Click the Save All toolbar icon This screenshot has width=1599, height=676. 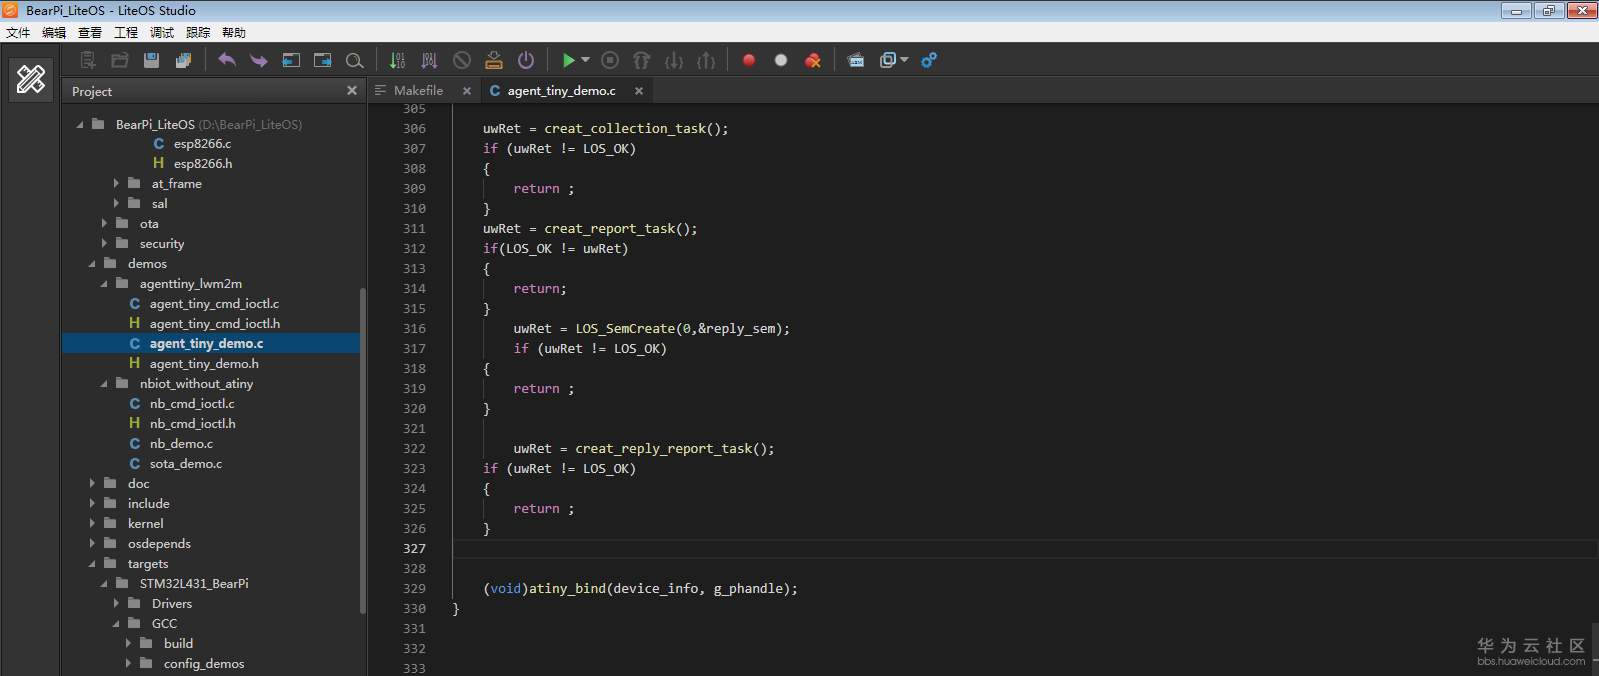183,60
